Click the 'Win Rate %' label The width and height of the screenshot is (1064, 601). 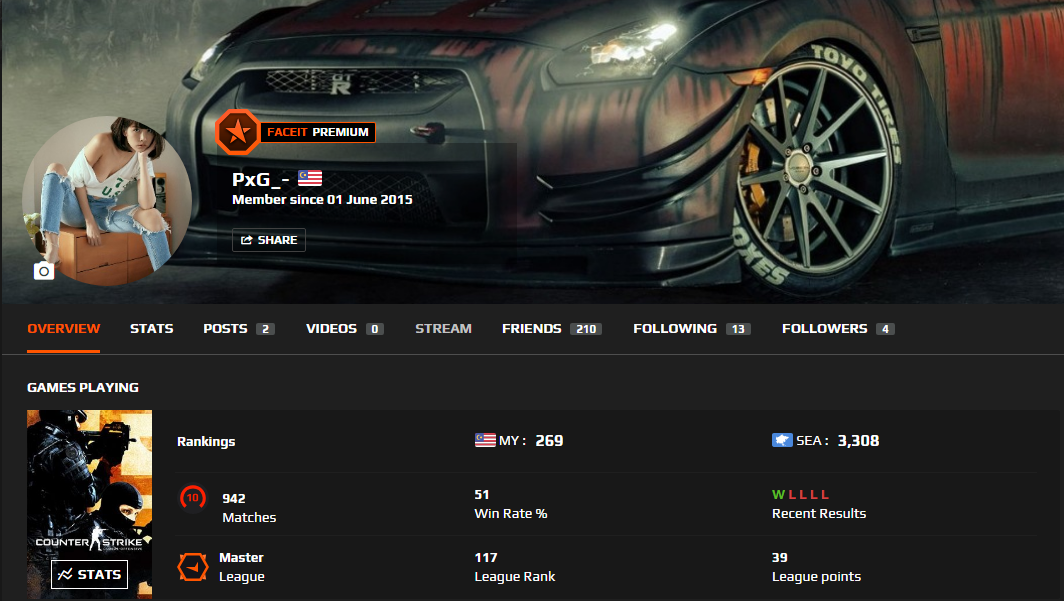point(511,513)
